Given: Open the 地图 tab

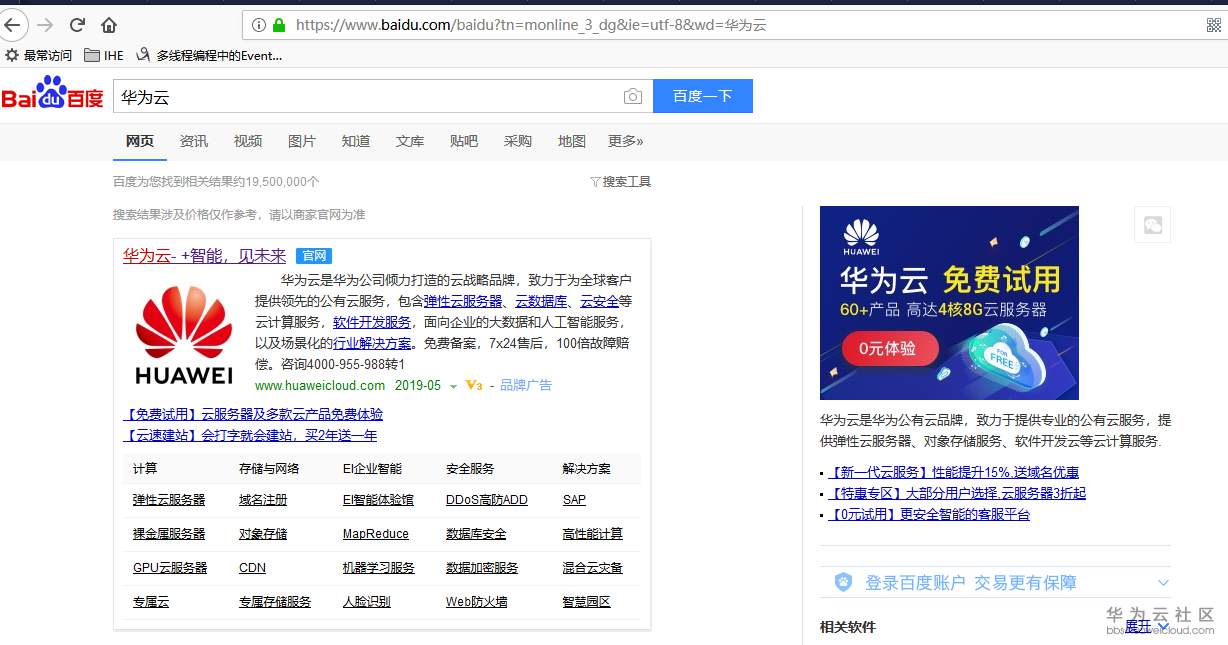Looking at the screenshot, I should coord(572,141).
